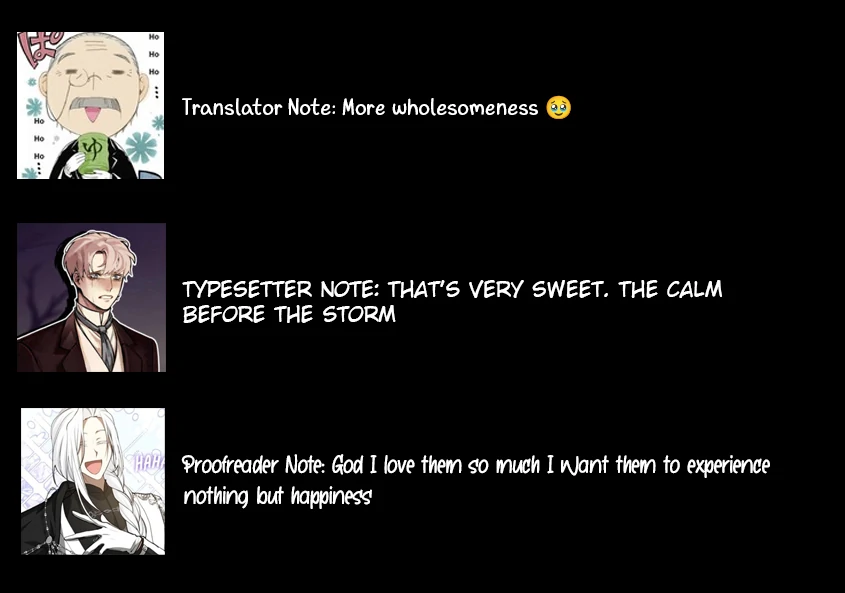Click the word 'SWEET' in typesetter note
Viewport: 845px width, 593px height.
(570, 289)
